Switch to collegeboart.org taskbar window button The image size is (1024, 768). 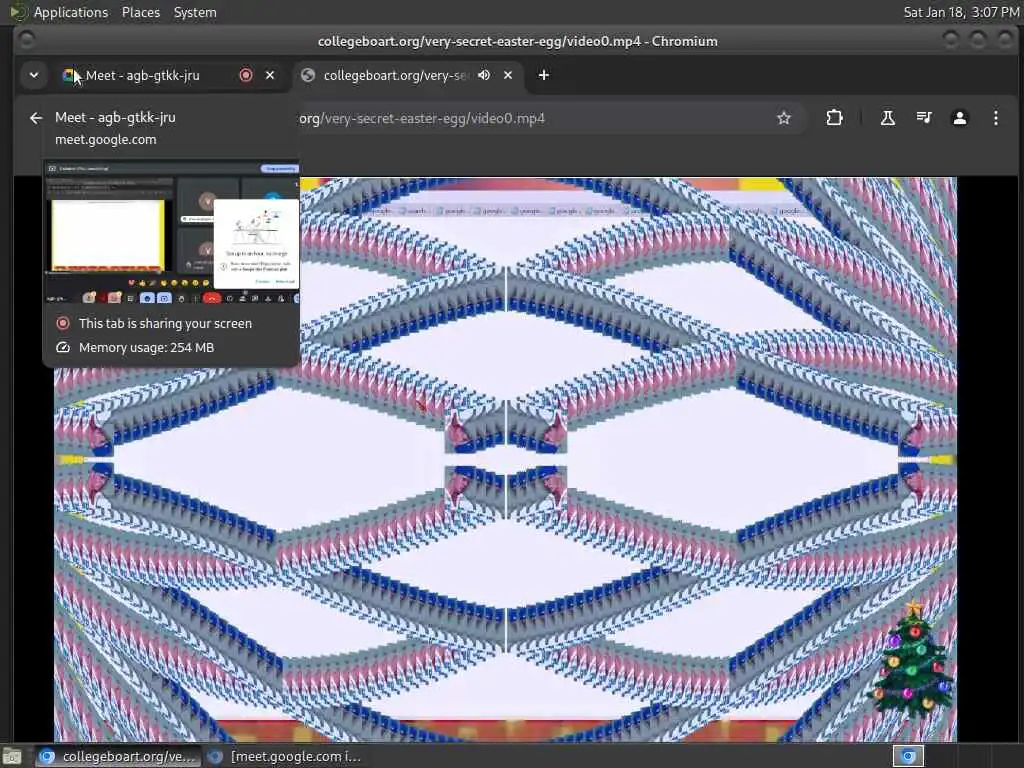click(x=118, y=757)
